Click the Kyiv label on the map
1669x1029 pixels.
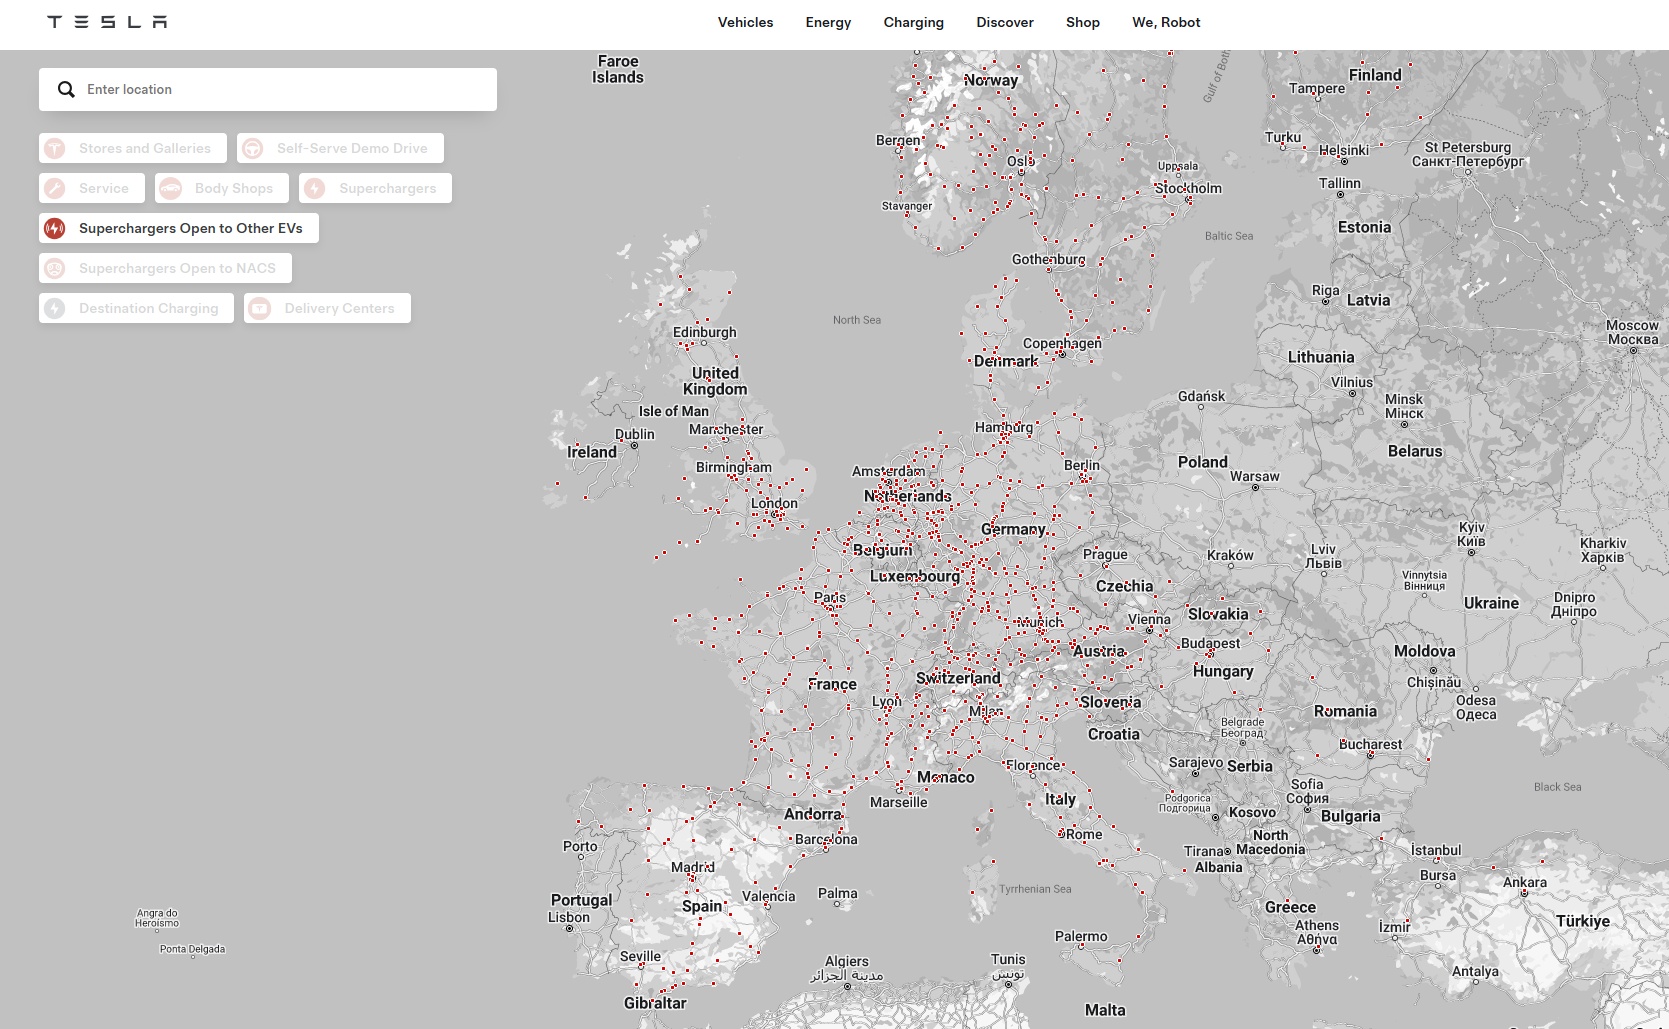1472,534
